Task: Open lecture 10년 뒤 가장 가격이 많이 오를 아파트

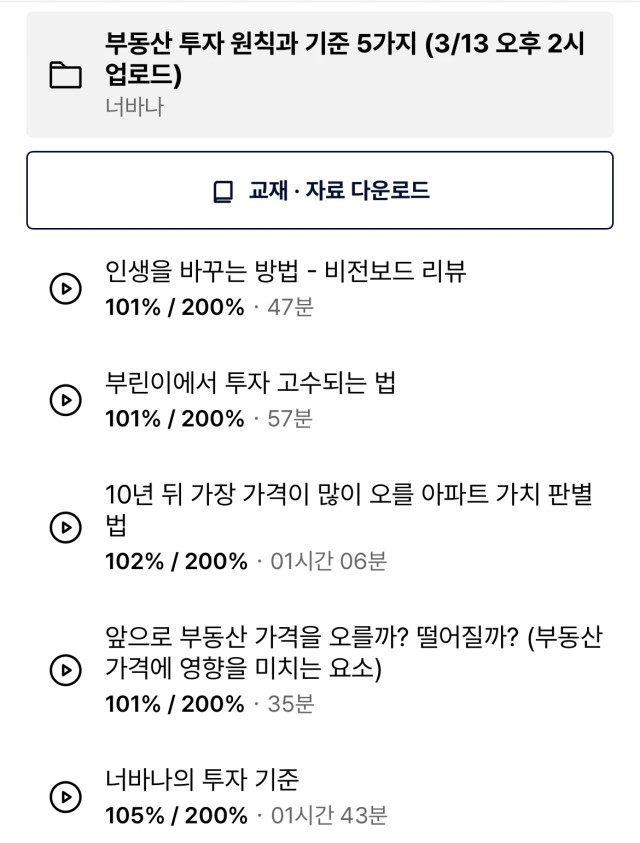Action: point(349,509)
